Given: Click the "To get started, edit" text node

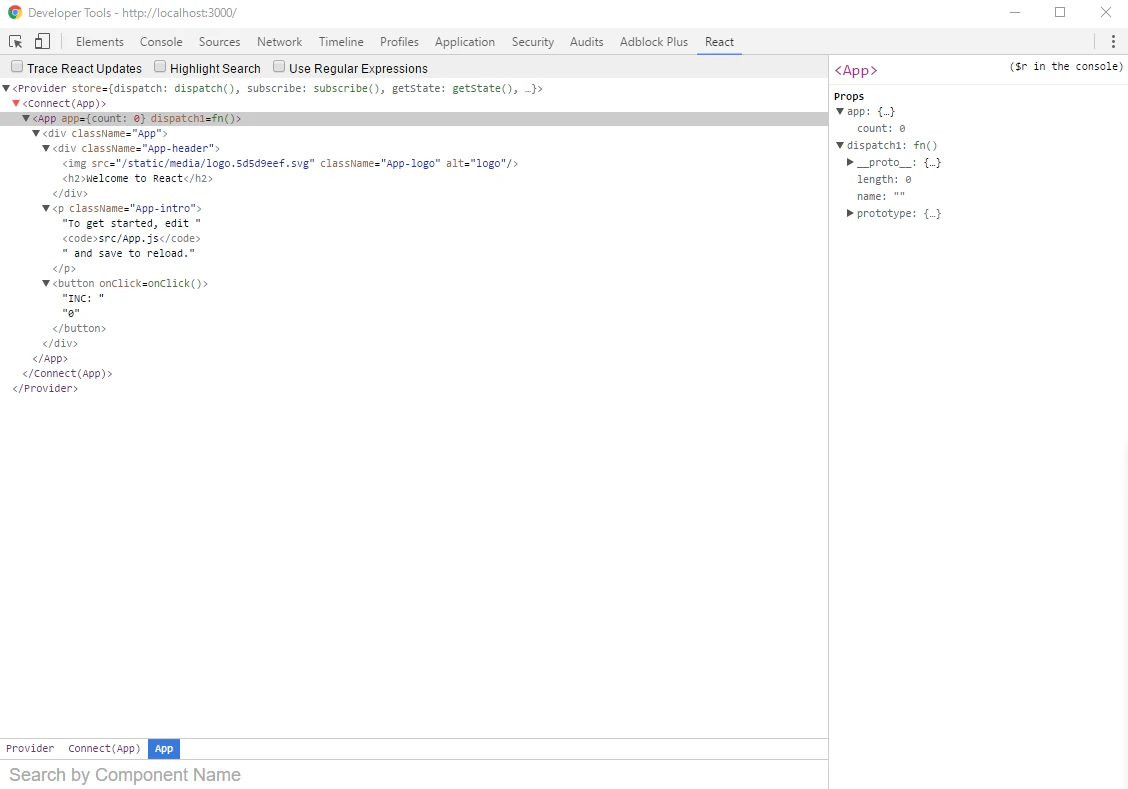Looking at the screenshot, I should click(132, 224).
